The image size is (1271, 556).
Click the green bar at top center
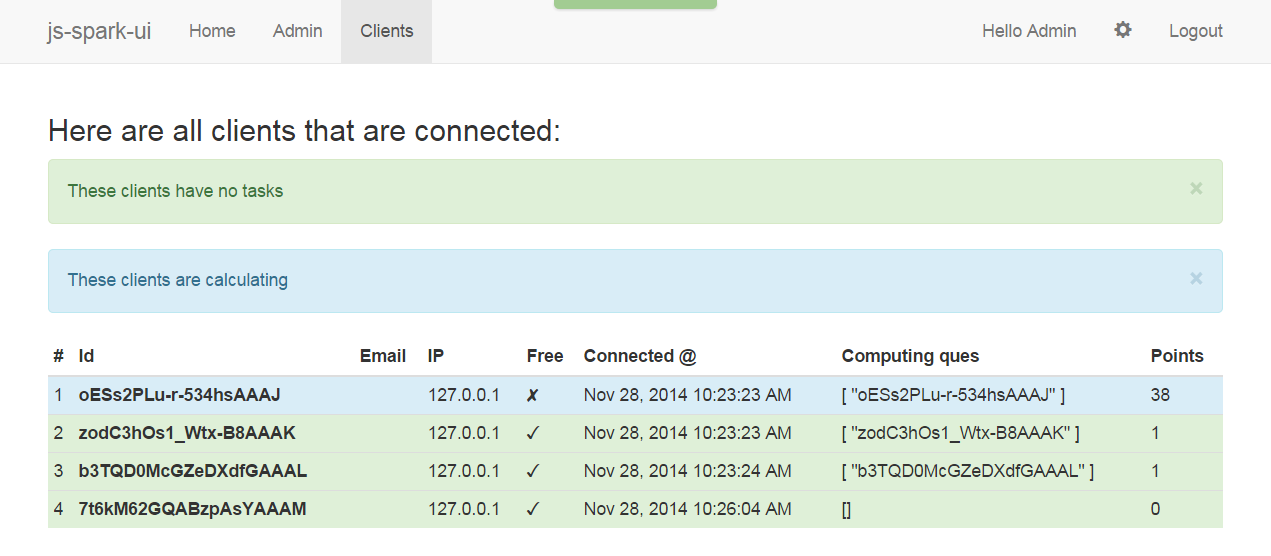[x=635, y=4]
